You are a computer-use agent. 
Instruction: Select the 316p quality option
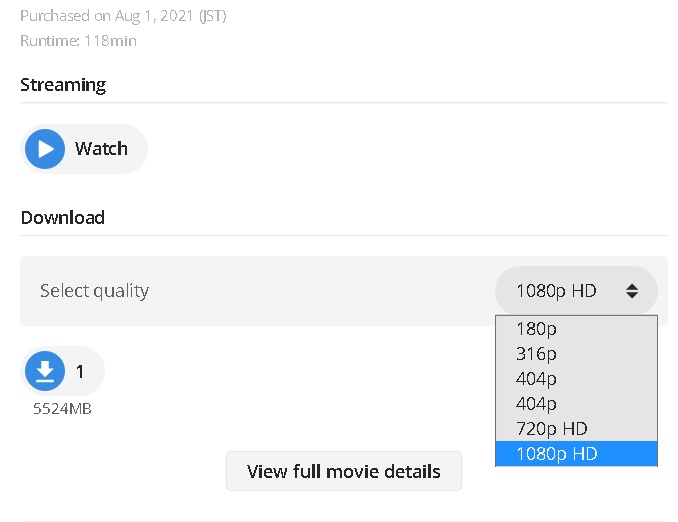coord(576,354)
